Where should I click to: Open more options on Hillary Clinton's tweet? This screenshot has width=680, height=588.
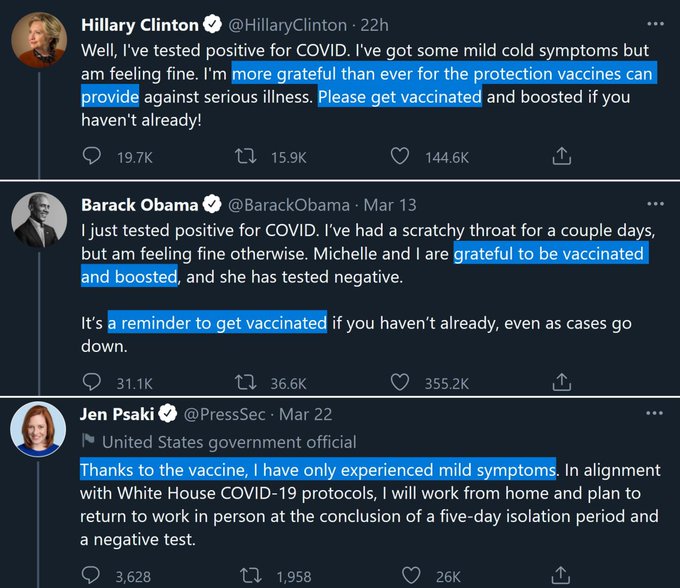point(655,22)
